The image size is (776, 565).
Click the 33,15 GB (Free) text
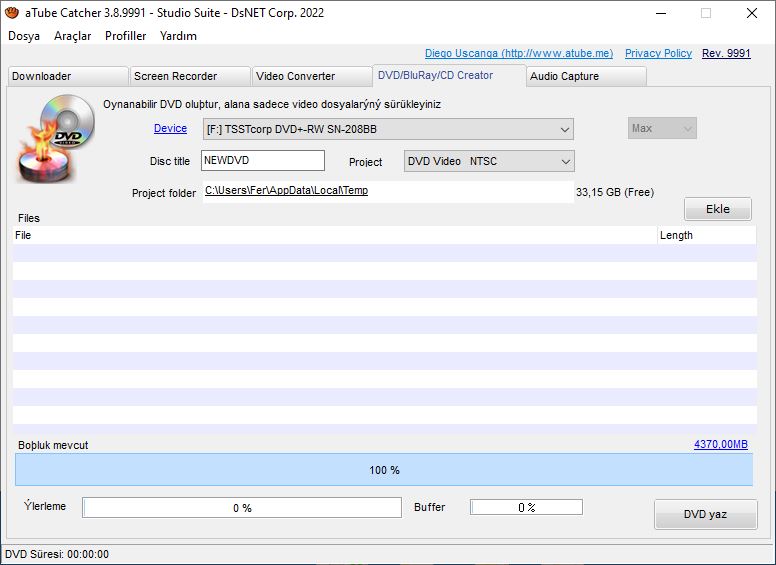click(615, 192)
